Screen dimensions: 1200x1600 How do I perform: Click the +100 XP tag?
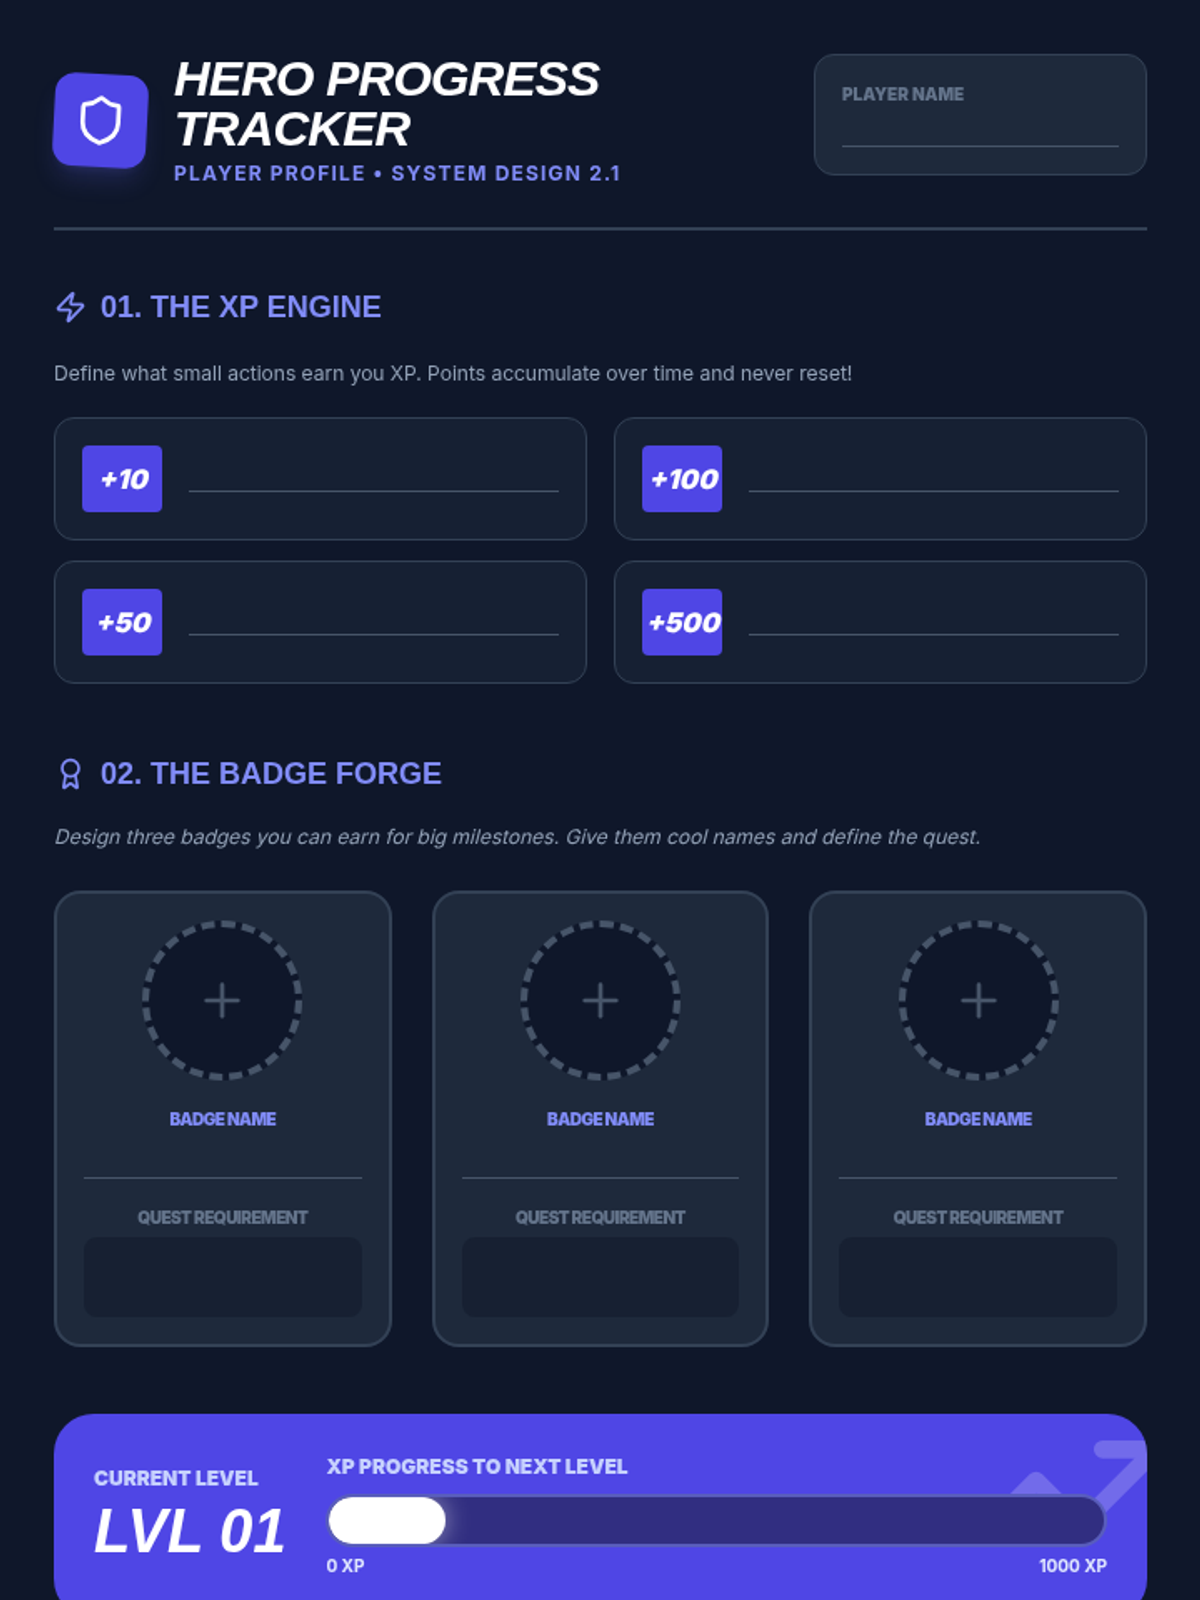682,479
